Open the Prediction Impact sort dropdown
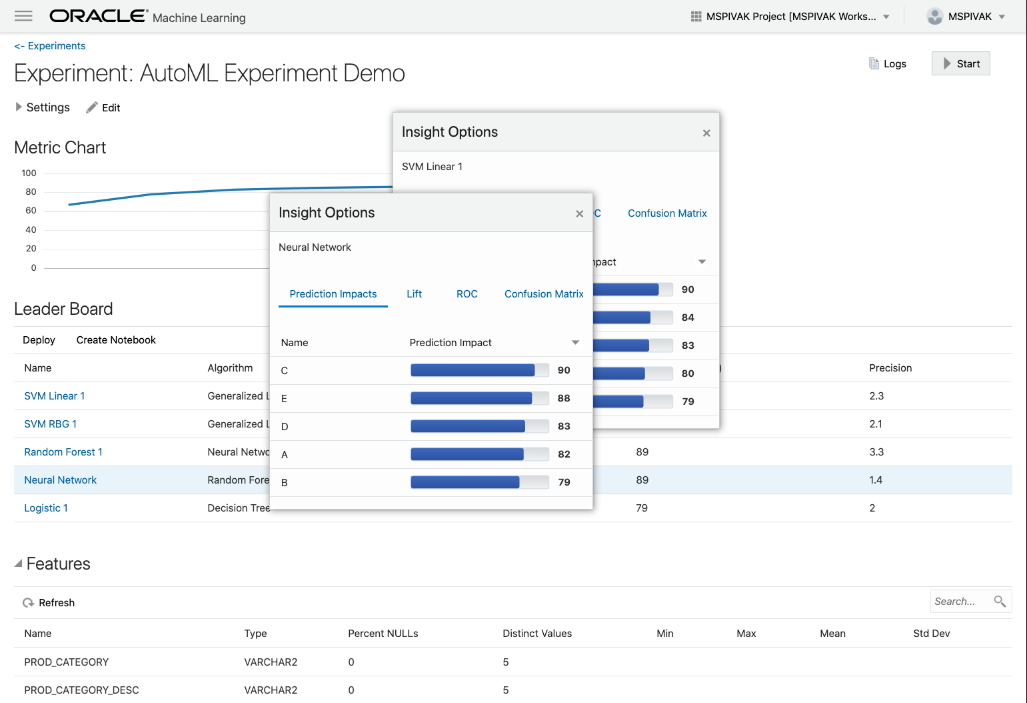Screen dimensions: 1027x703 (575, 342)
